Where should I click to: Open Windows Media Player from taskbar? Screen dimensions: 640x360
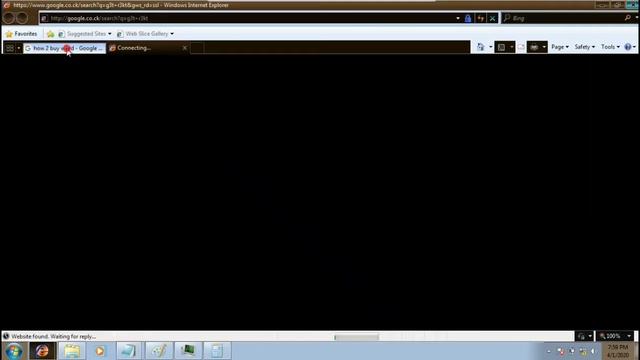click(100, 351)
